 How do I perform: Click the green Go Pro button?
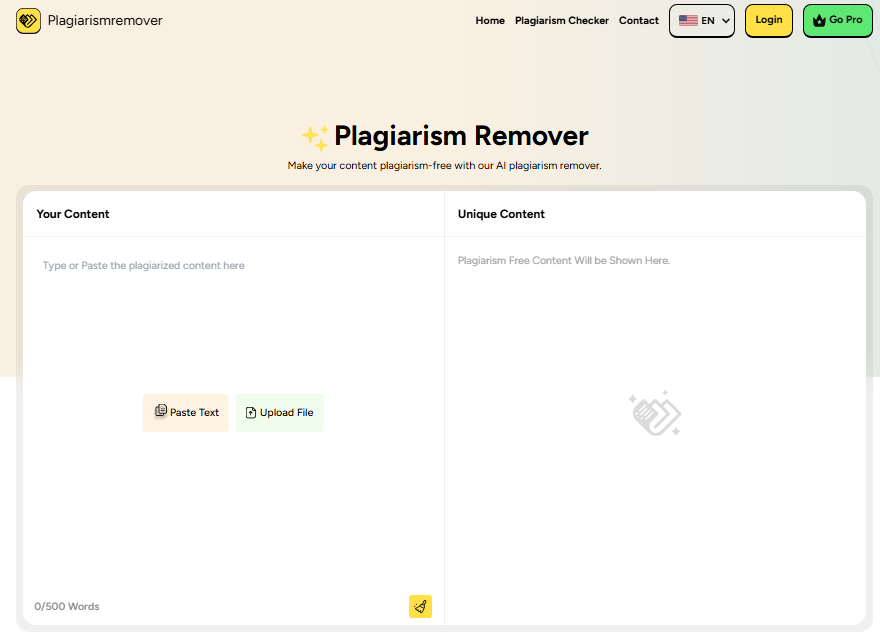[838, 20]
